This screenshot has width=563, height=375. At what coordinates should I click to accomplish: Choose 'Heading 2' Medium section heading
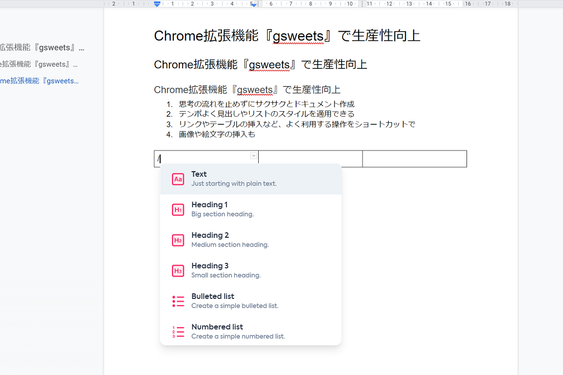point(251,240)
